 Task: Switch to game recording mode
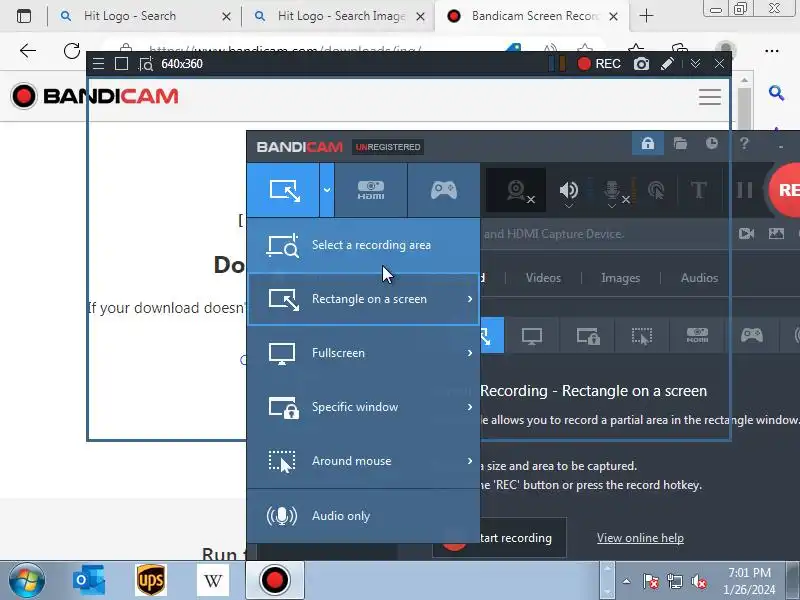(x=444, y=190)
